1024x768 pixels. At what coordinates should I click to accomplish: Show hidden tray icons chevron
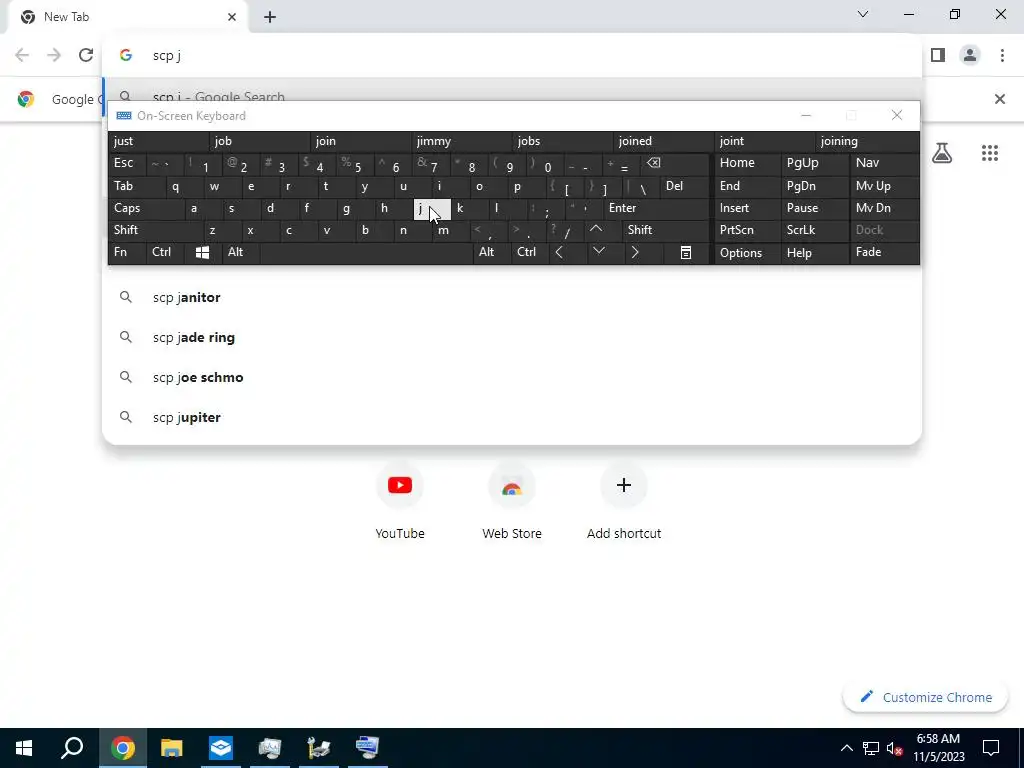(846, 748)
